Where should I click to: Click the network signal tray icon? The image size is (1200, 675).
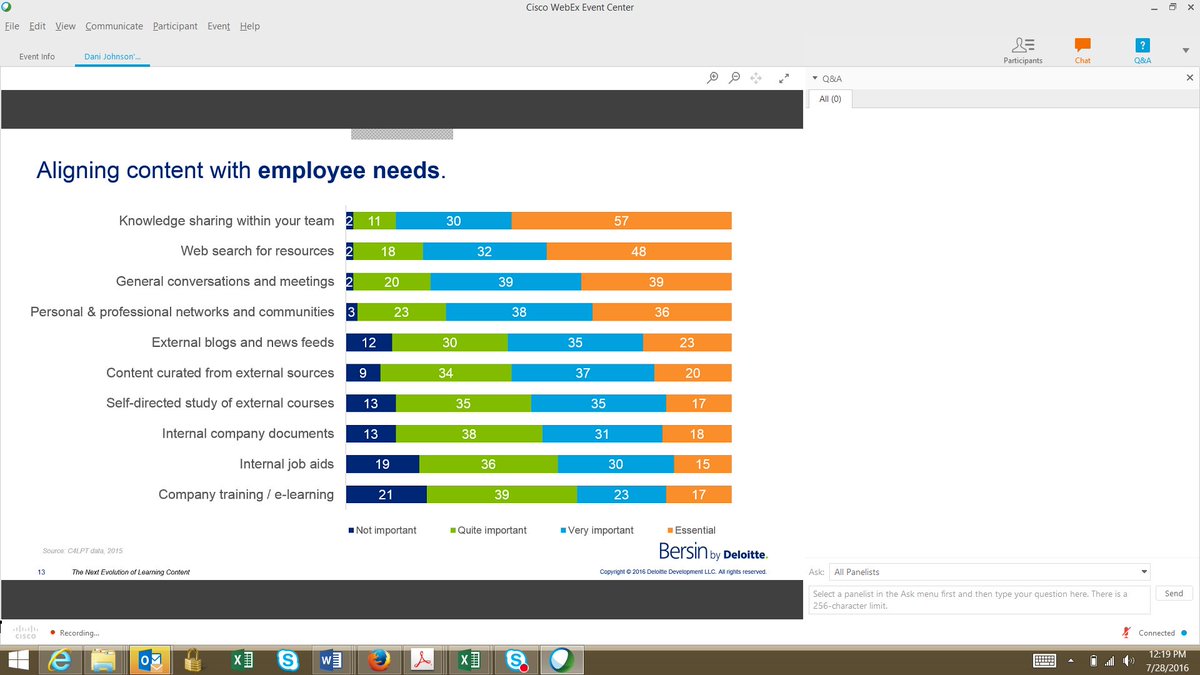(1109, 660)
